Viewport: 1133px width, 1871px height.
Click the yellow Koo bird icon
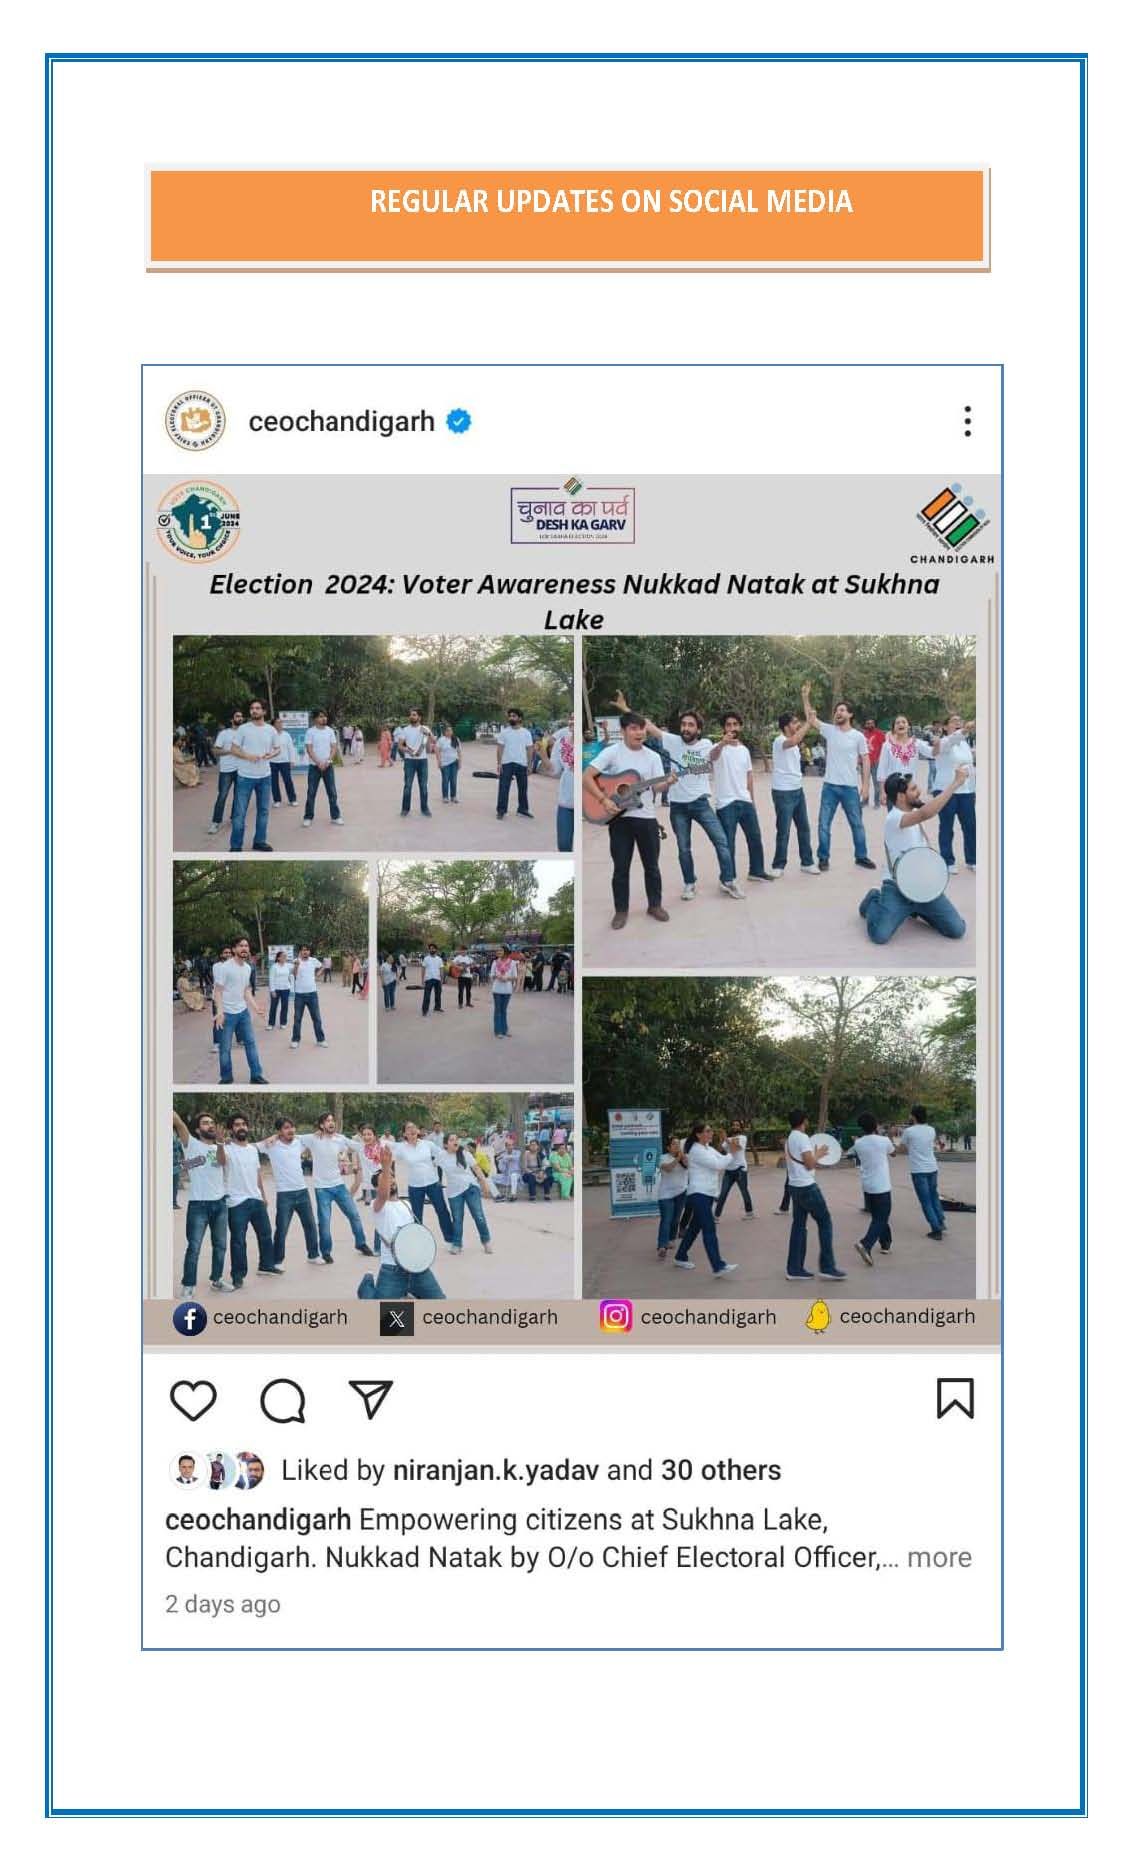click(x=818, y=1316)
